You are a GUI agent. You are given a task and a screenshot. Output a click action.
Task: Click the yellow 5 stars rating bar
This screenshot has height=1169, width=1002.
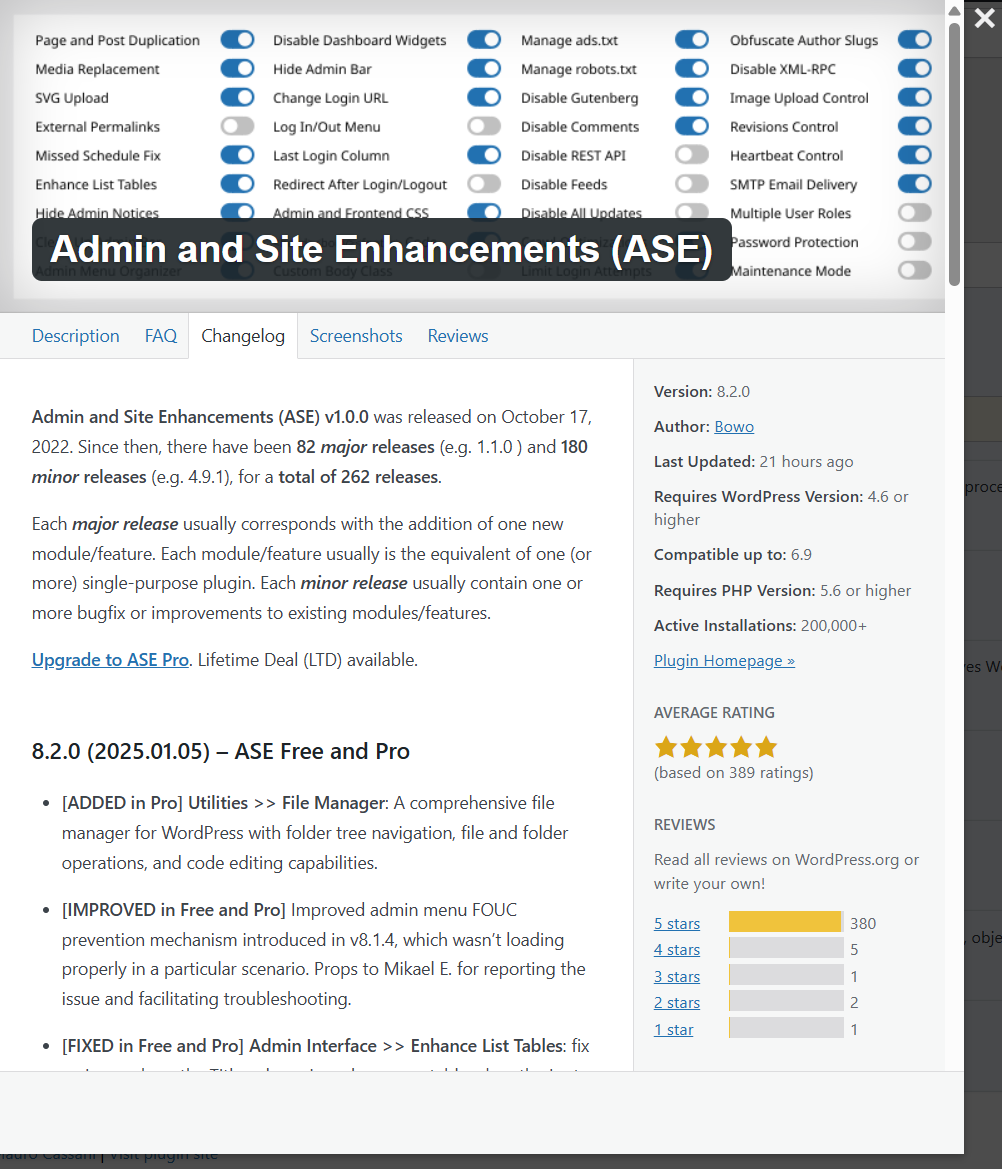785,922
